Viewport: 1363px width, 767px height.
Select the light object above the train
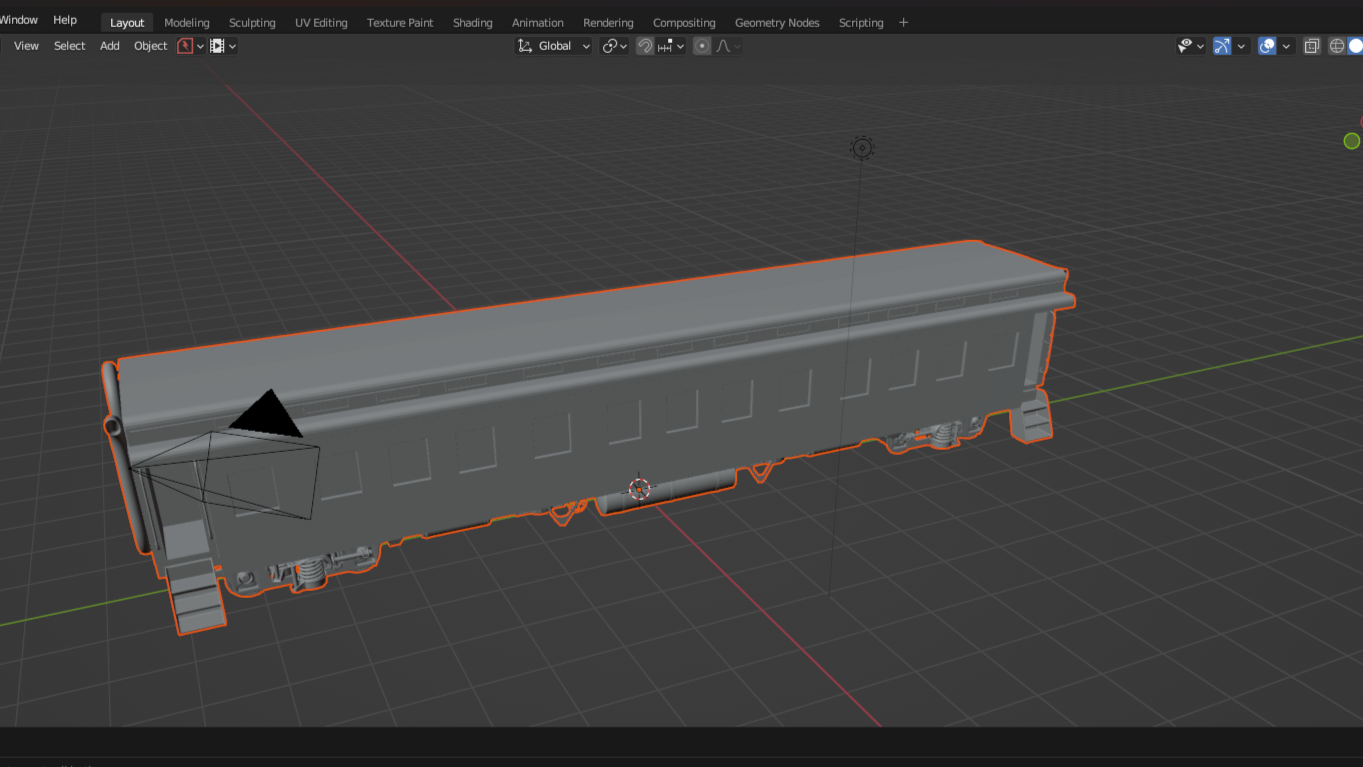coord(862,148)
